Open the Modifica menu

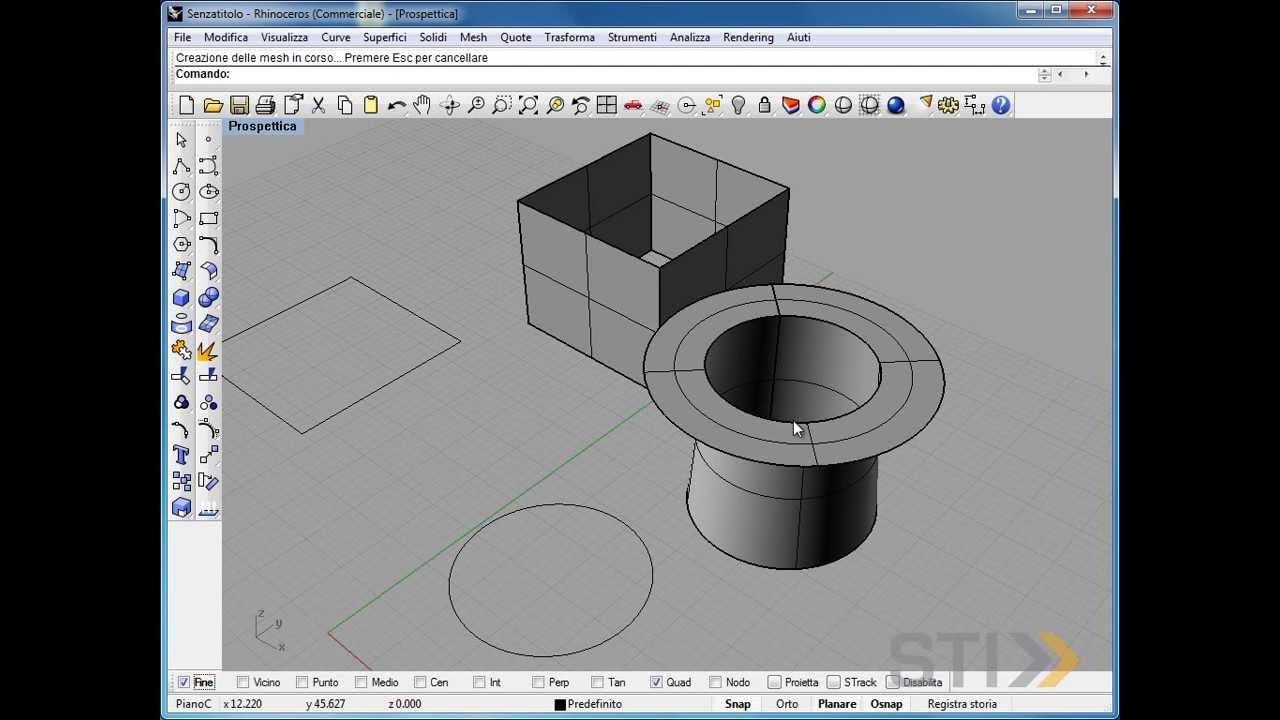[x=226, y=37]
